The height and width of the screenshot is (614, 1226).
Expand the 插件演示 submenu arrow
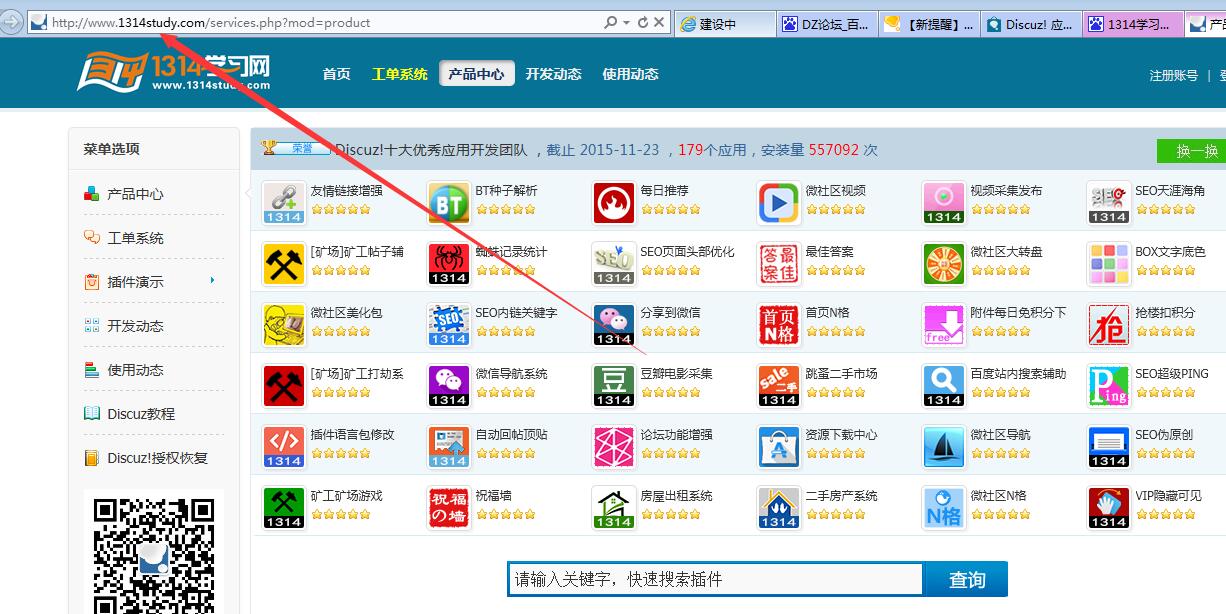click(212, 282)
